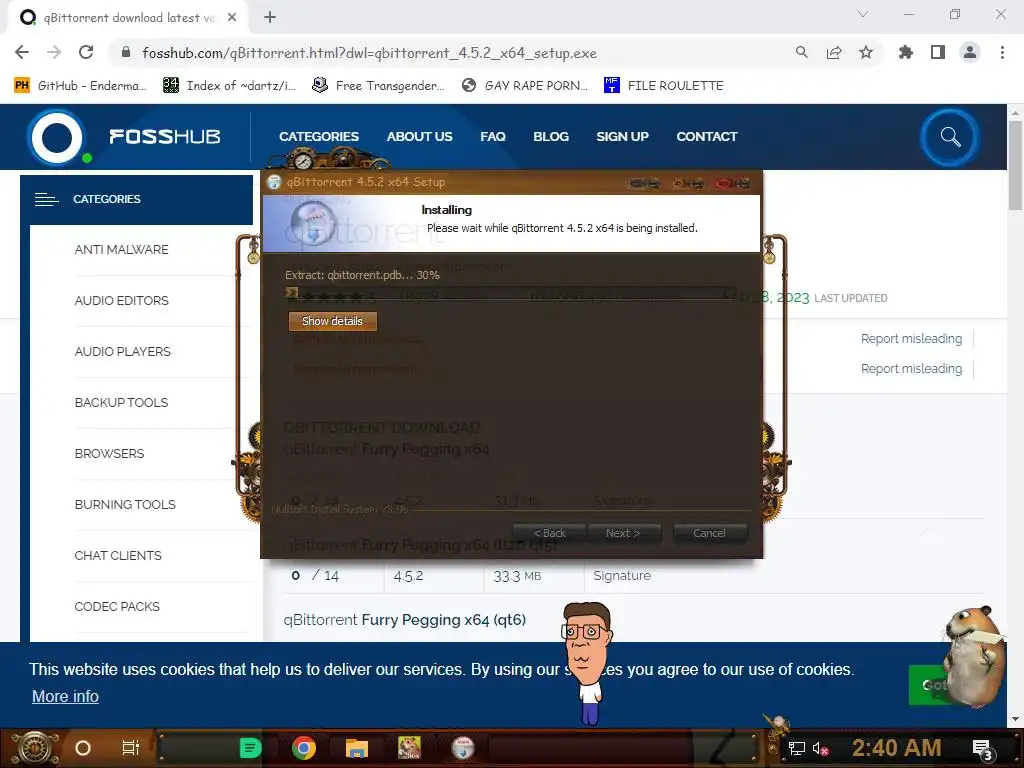The height and width of the screenshot is (768, 1024).
Task: Open the BLOG page
Action: pos(551,136)
